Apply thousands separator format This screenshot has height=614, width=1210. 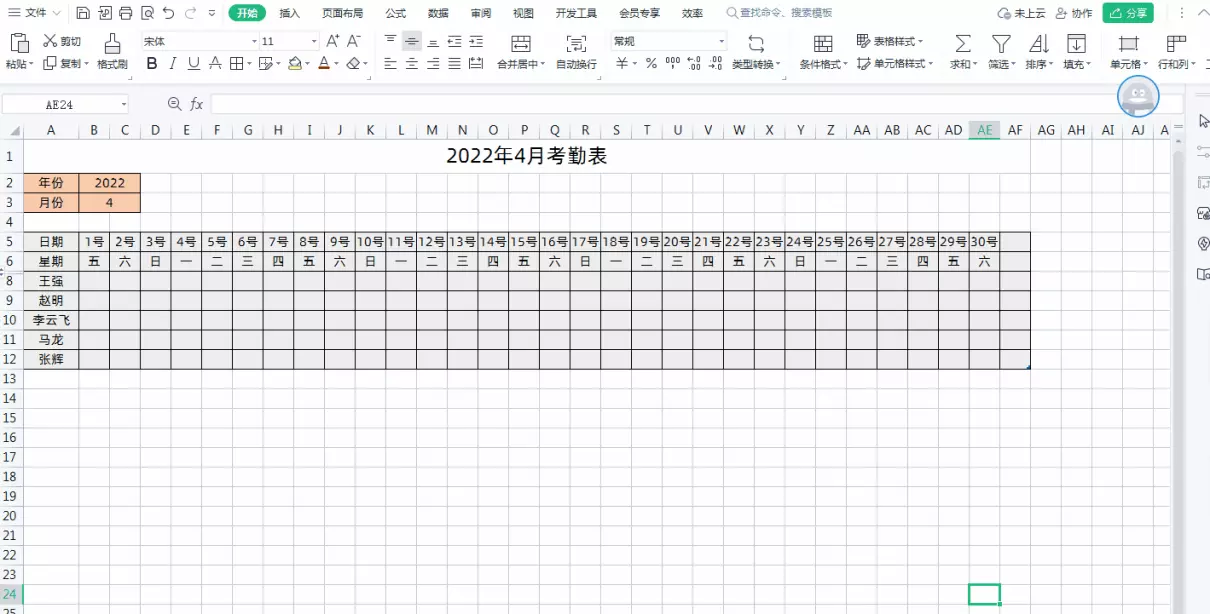coord(672,63)
